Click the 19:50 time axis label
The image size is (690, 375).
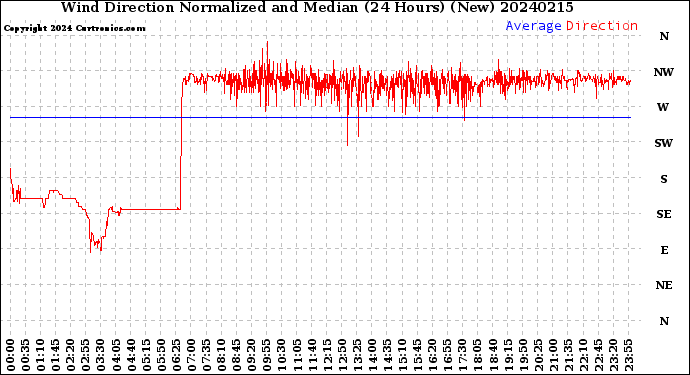click(x=523, y=355)
